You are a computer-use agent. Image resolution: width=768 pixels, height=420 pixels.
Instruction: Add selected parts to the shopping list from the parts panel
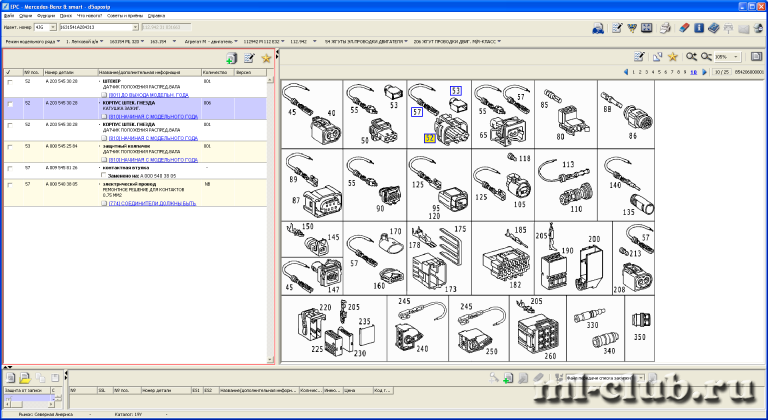[x=231, y=59]
